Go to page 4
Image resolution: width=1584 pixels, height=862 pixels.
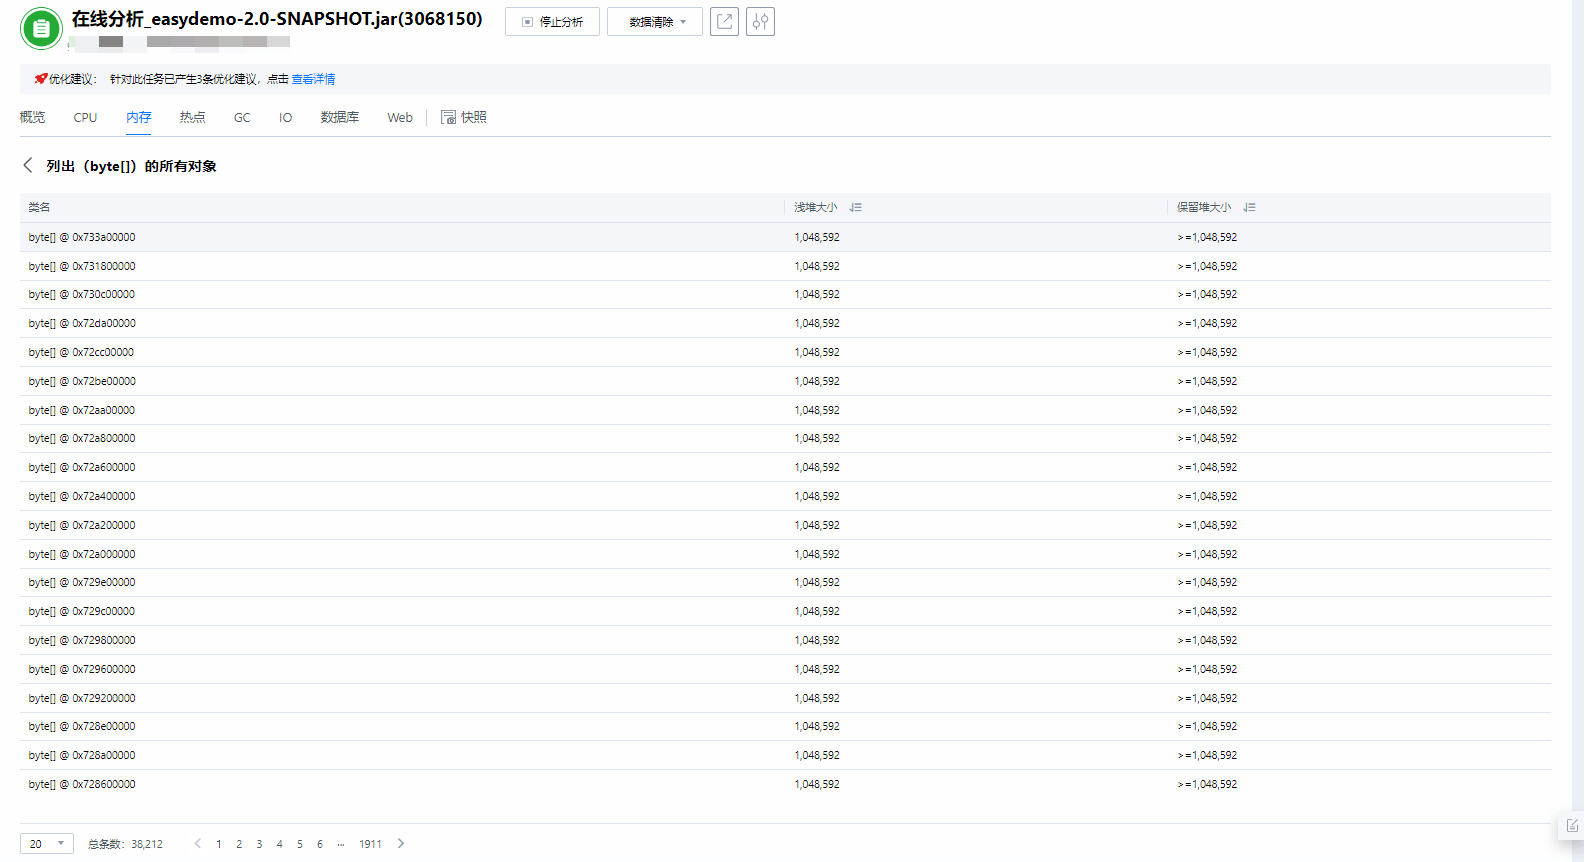(x=279, y=844)
